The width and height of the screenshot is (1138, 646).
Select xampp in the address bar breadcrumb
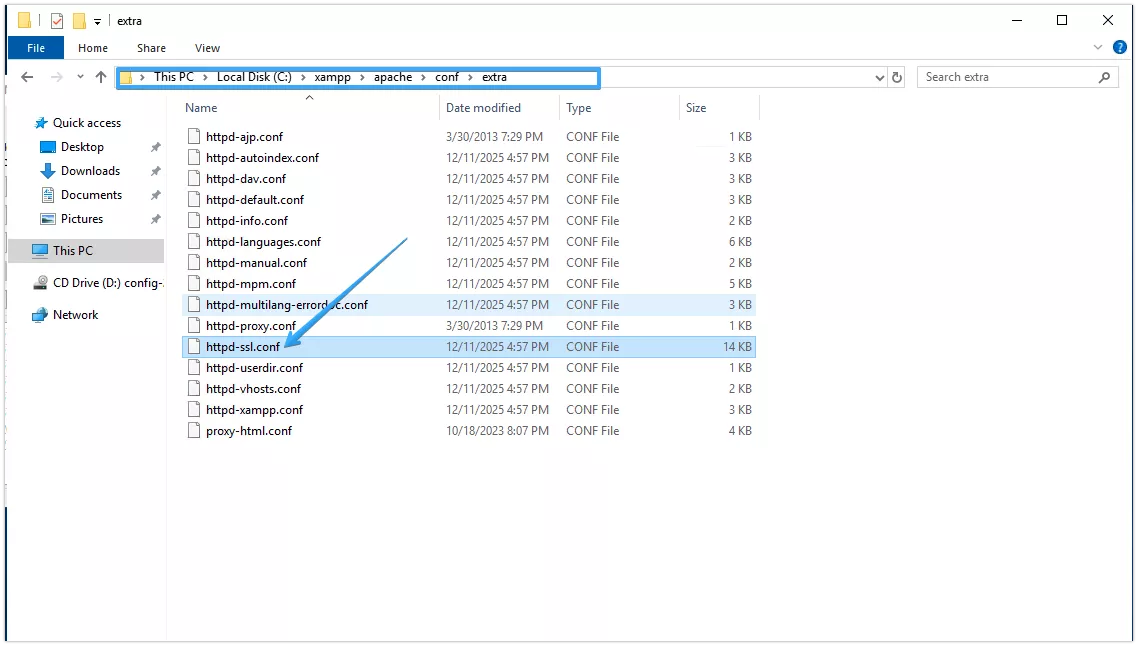[x=333, y=77]
